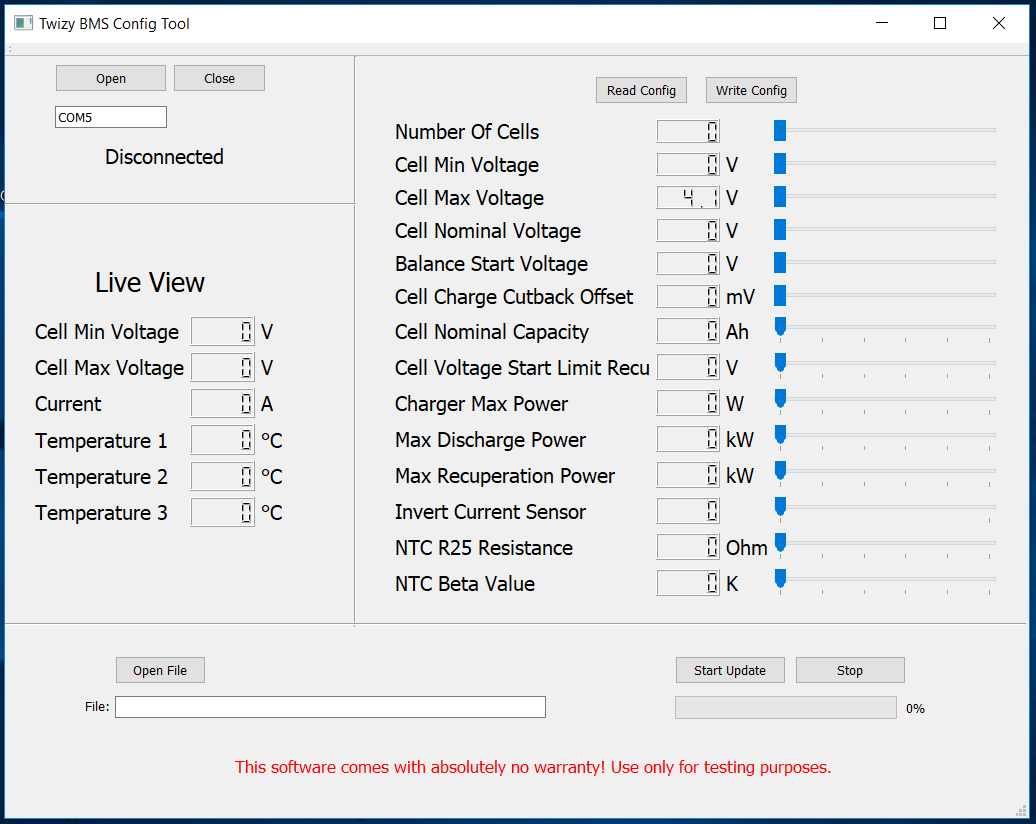Click the Open port button
The width and height of the screenshot is (1036, 824).
110,79
